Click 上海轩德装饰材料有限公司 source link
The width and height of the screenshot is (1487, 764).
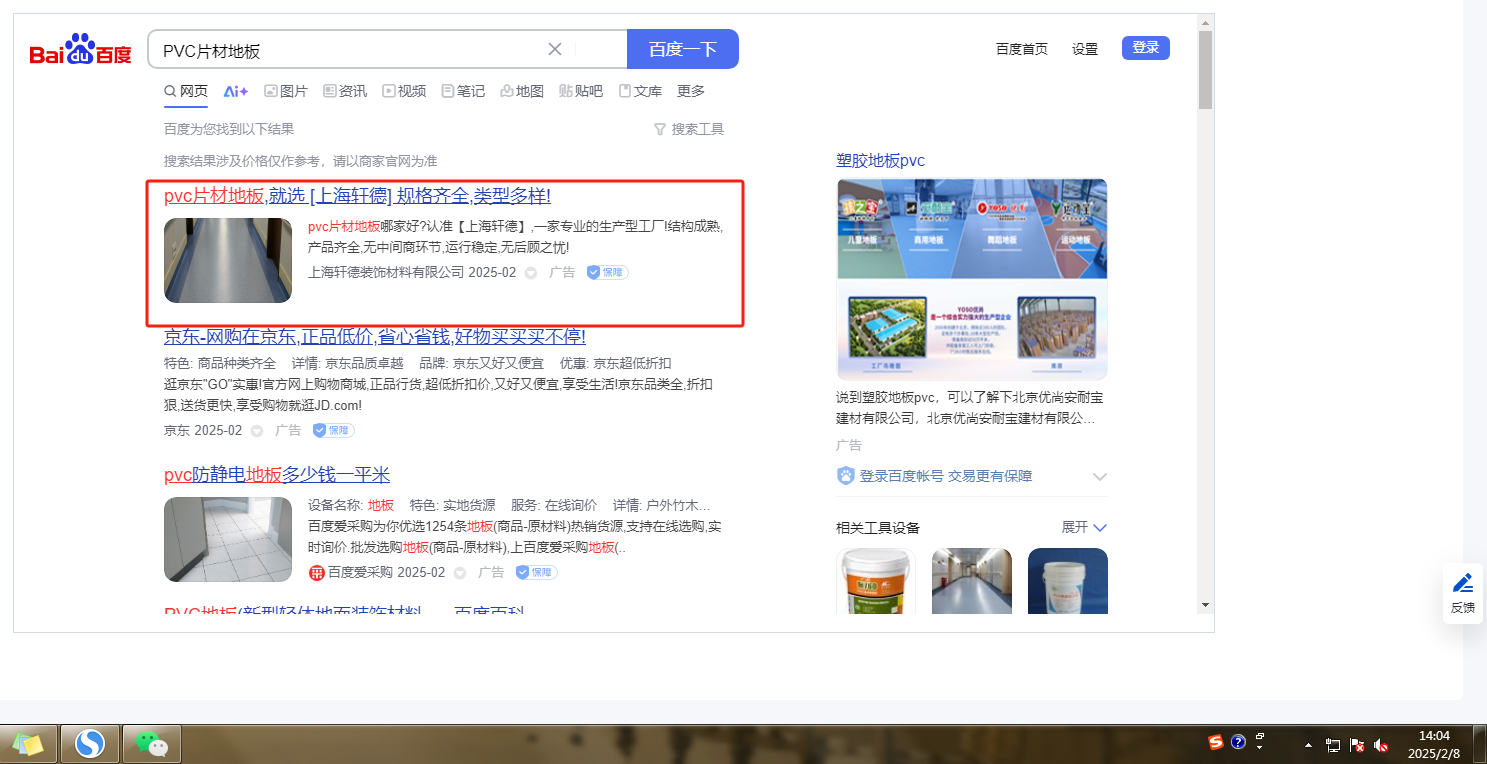386,272
